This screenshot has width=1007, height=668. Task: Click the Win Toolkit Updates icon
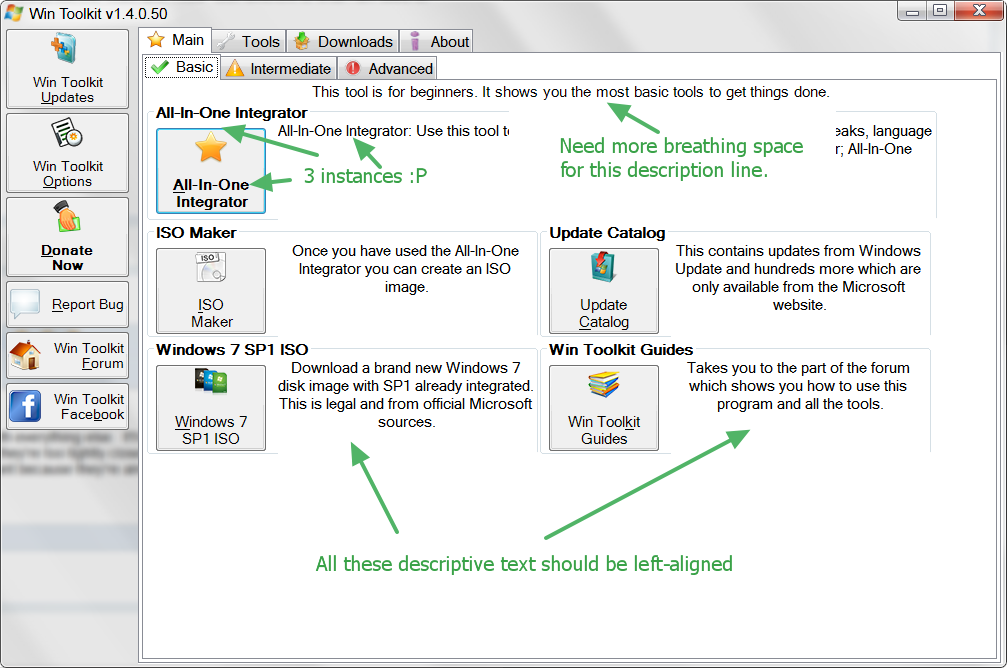click(64, 49)
